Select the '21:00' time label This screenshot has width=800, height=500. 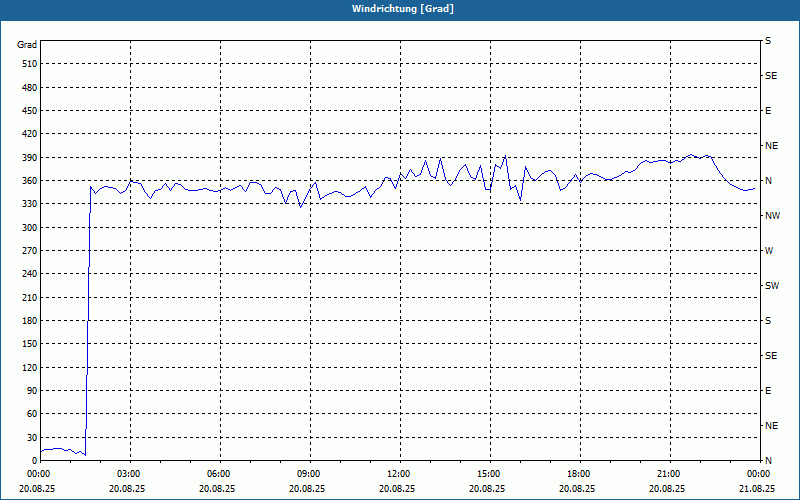click(667, 474)
